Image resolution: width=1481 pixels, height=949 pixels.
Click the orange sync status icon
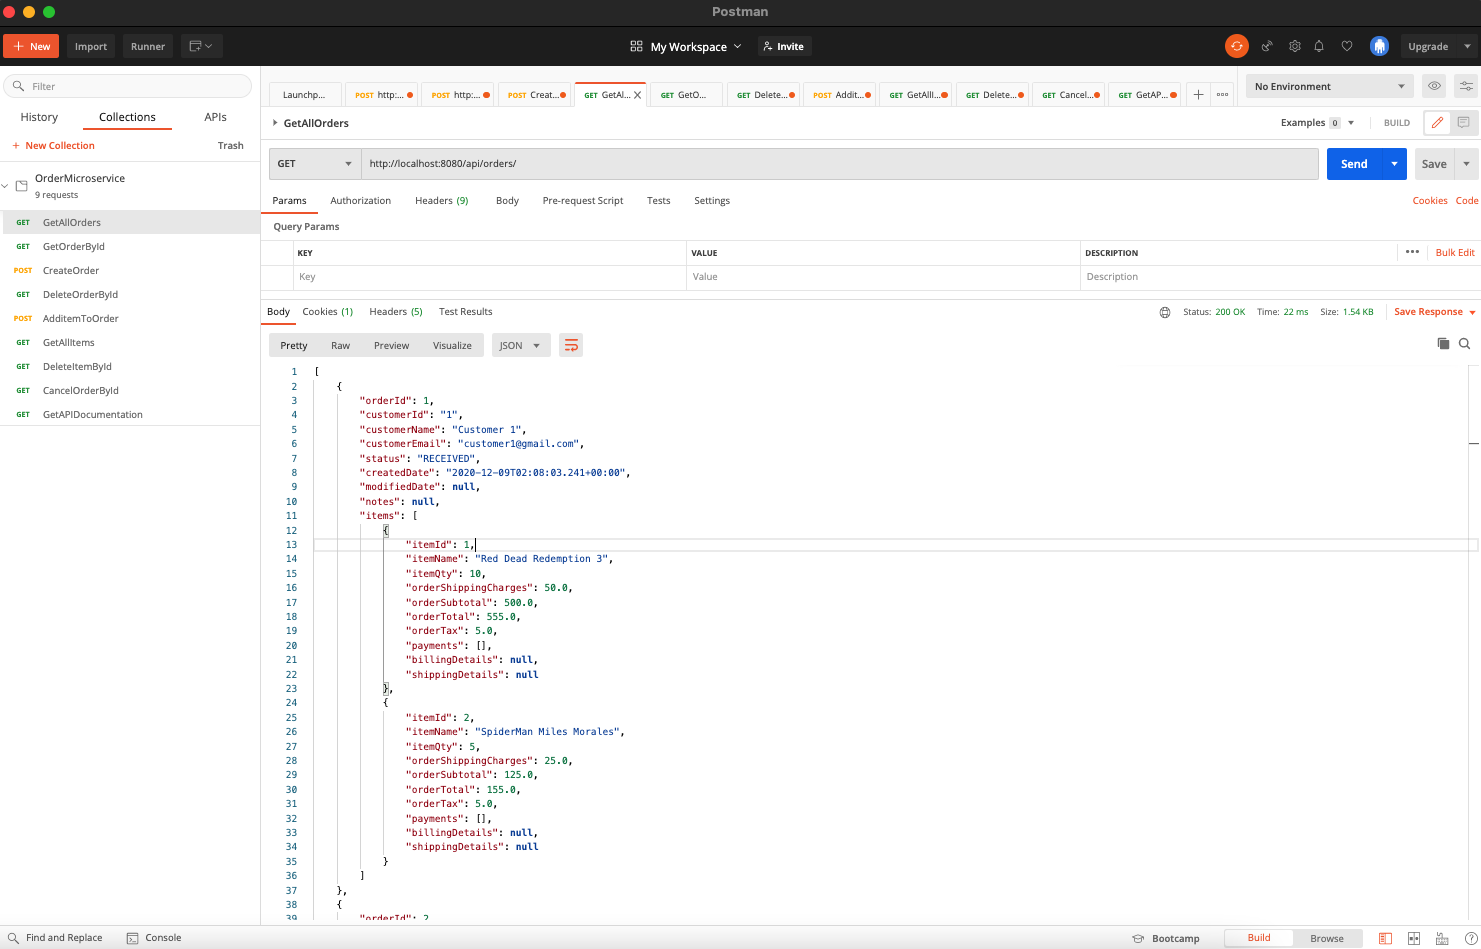tap(1237, 46)
